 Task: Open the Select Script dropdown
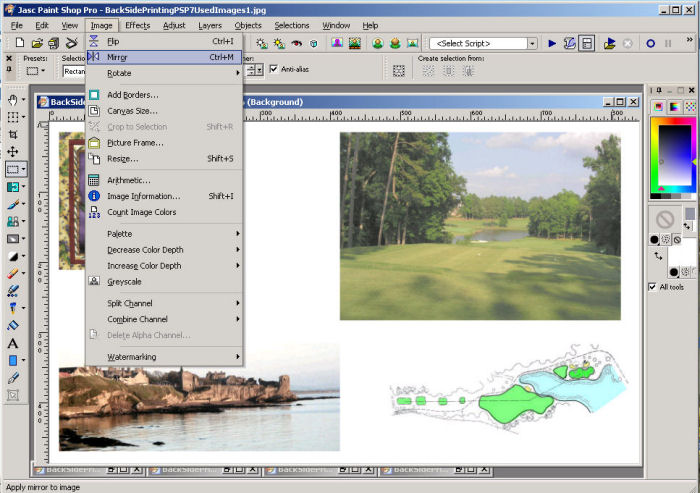pos(535,44)
